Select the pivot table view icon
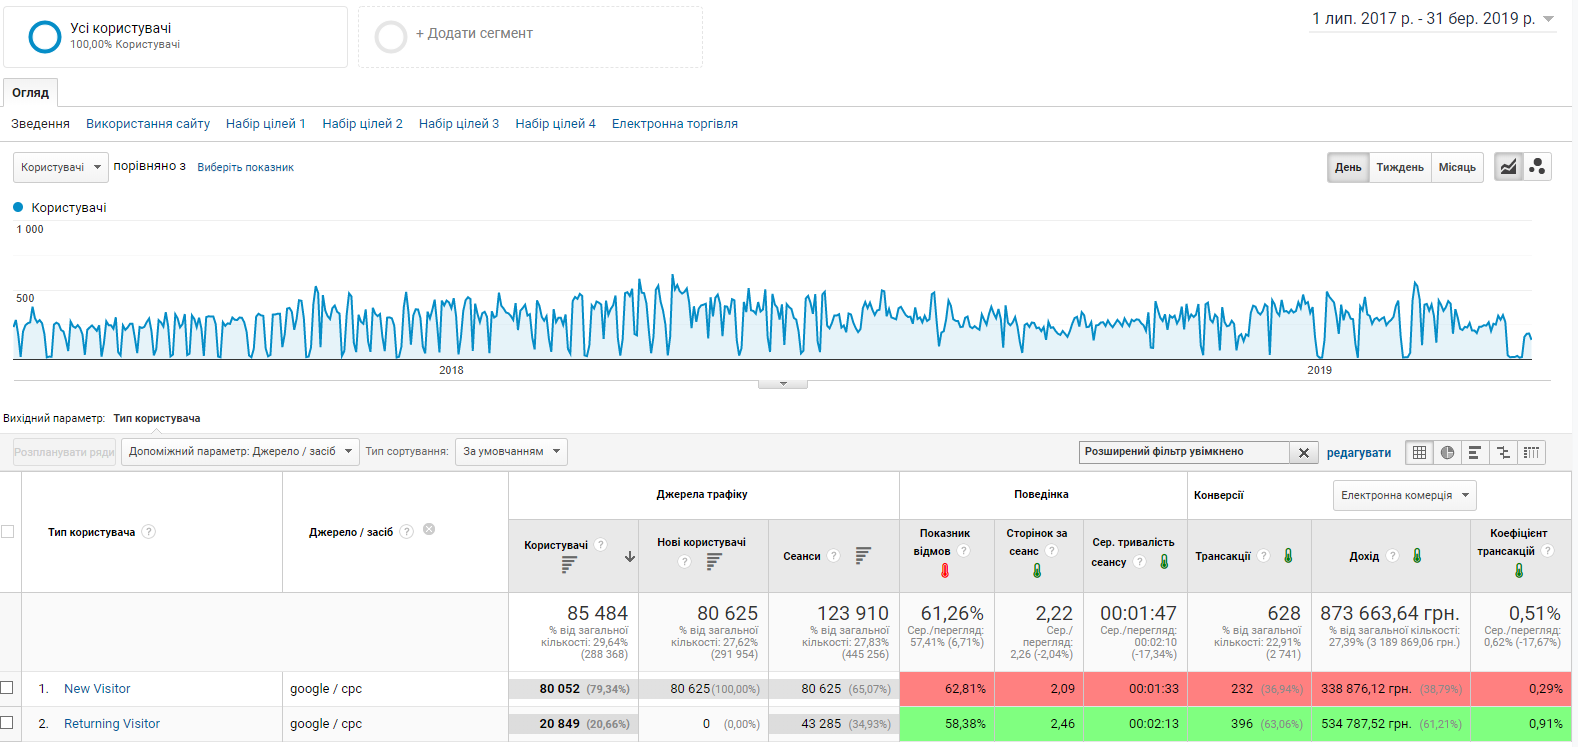Screen dimensions: 1578x747 coord(1531,453)
